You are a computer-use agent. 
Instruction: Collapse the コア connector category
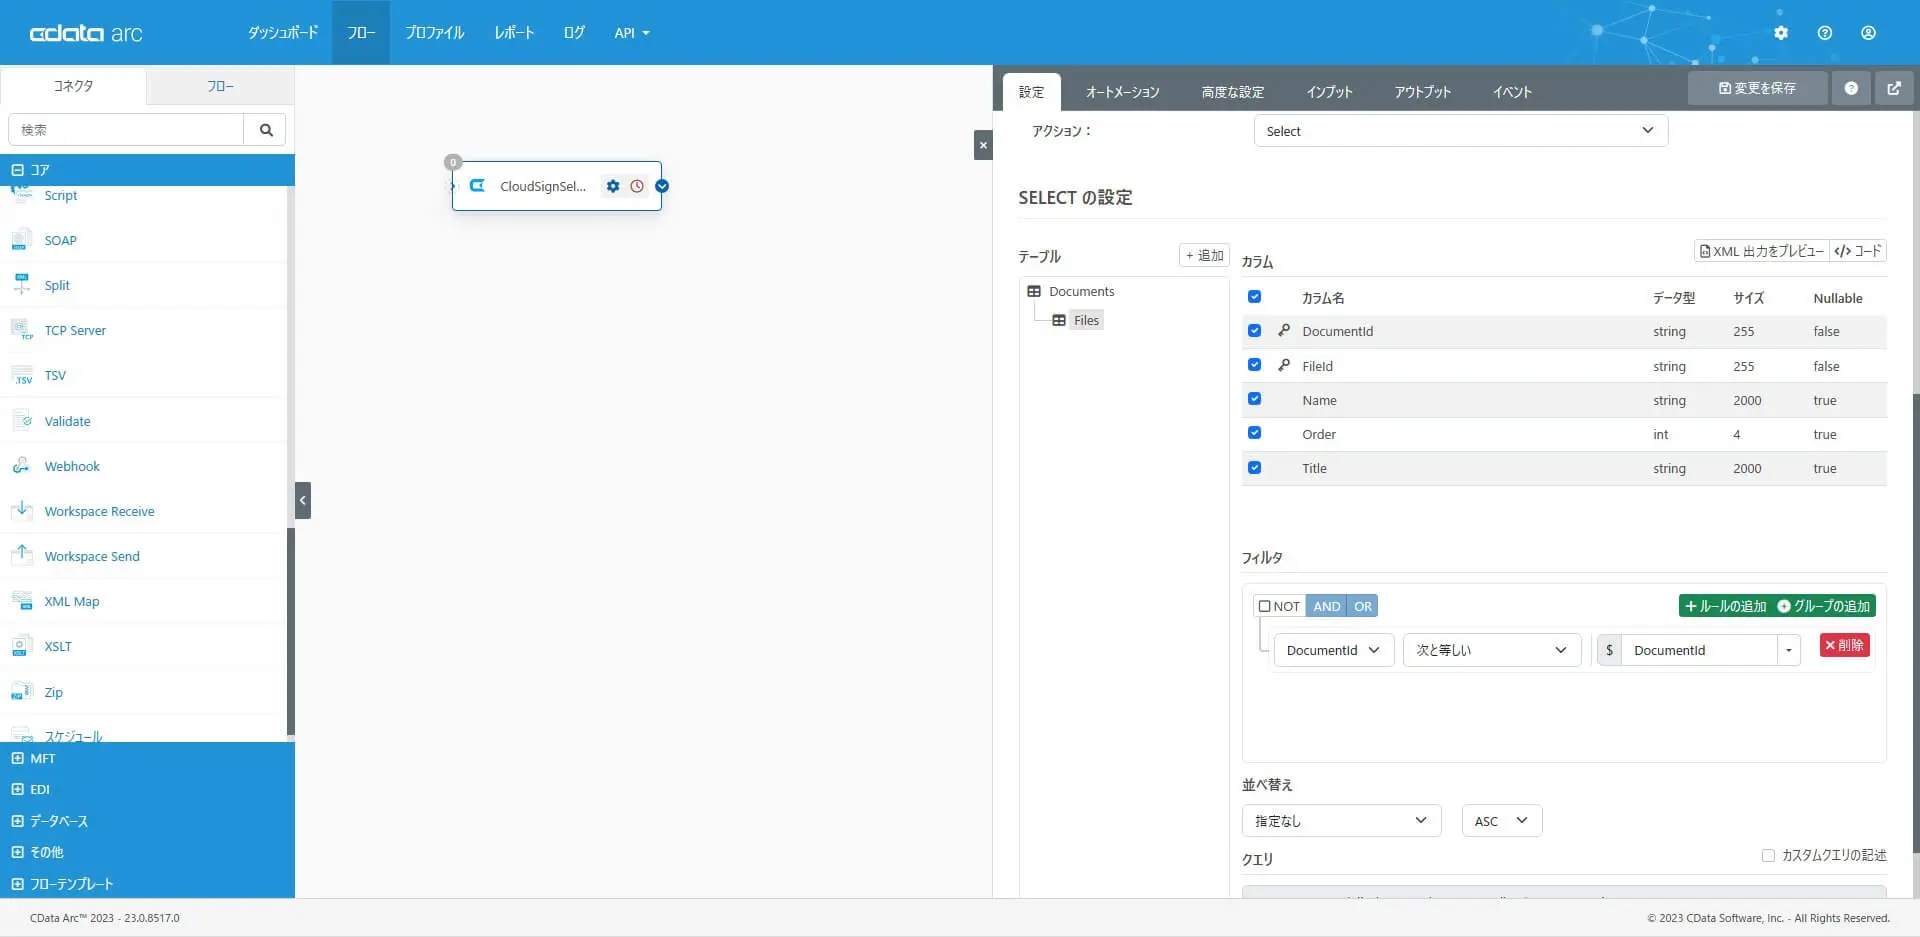(147, 170)
